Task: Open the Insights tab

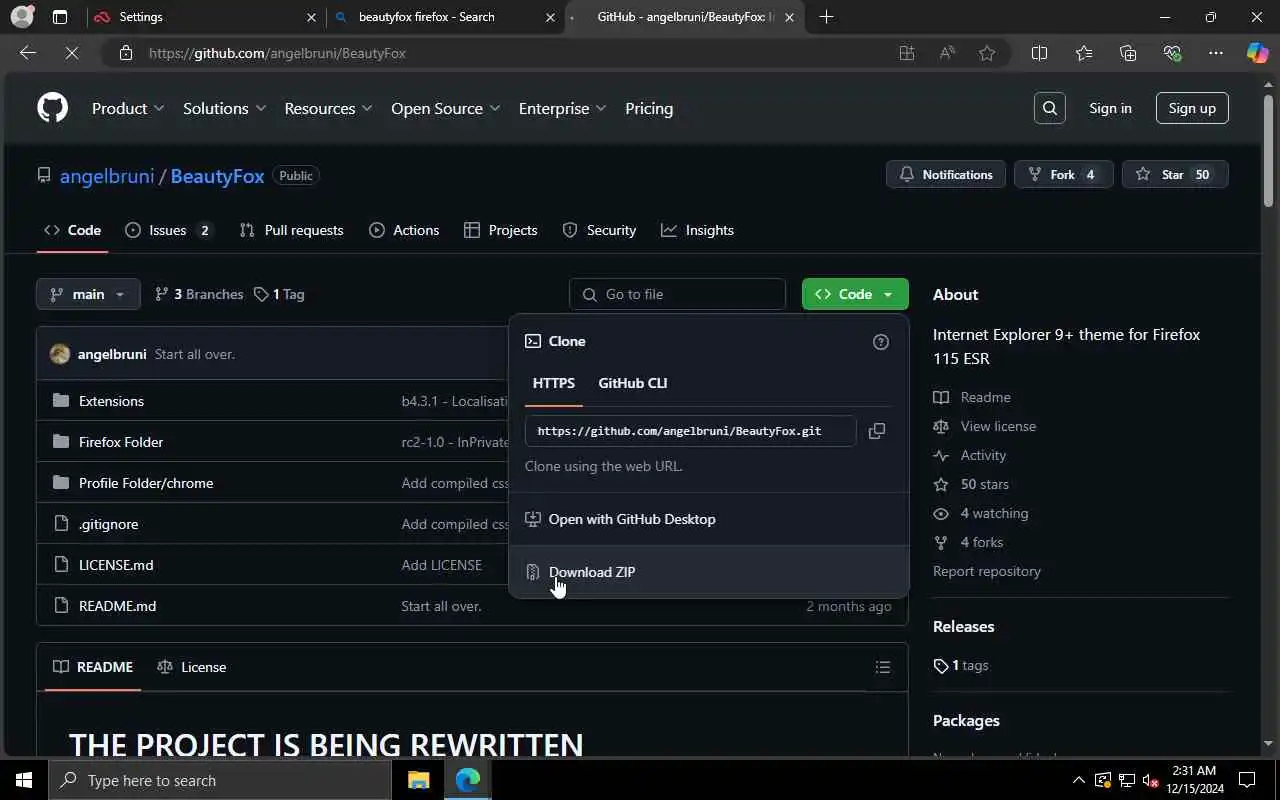Action: [697, 230]
